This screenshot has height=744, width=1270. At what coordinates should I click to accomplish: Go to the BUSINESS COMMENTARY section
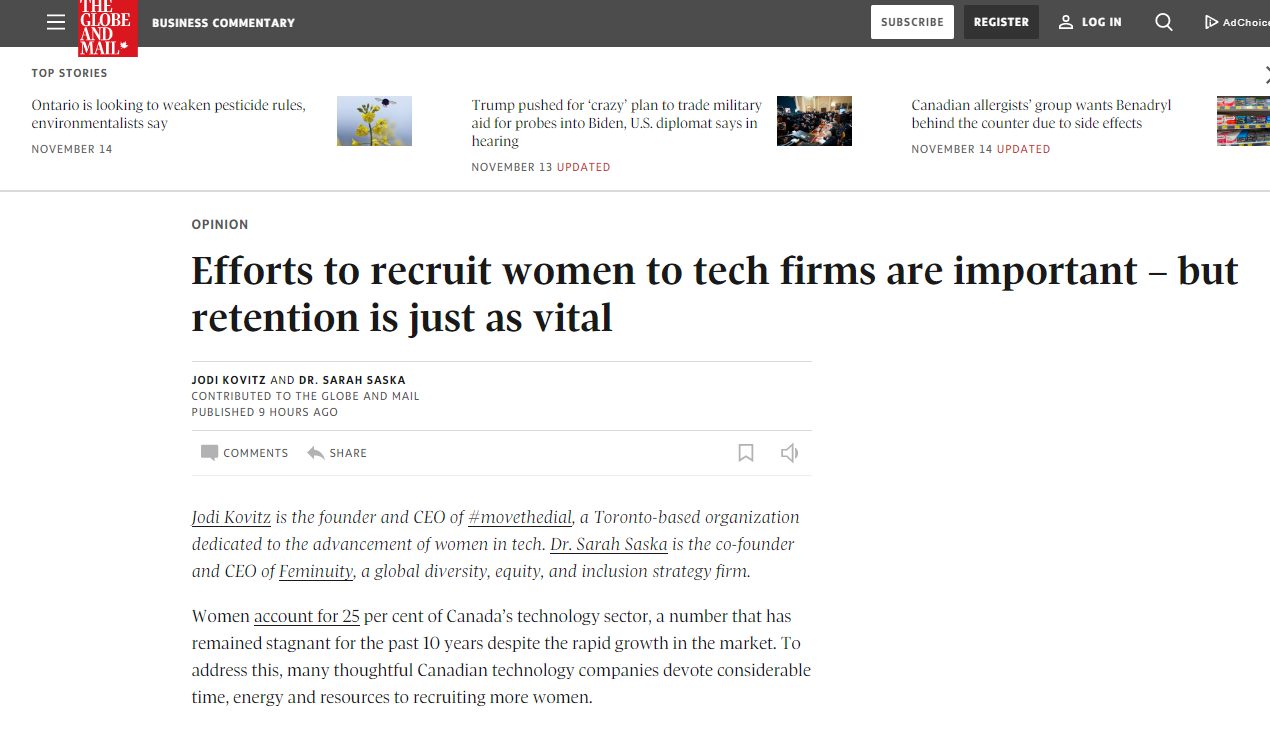[x=223, y=22]
